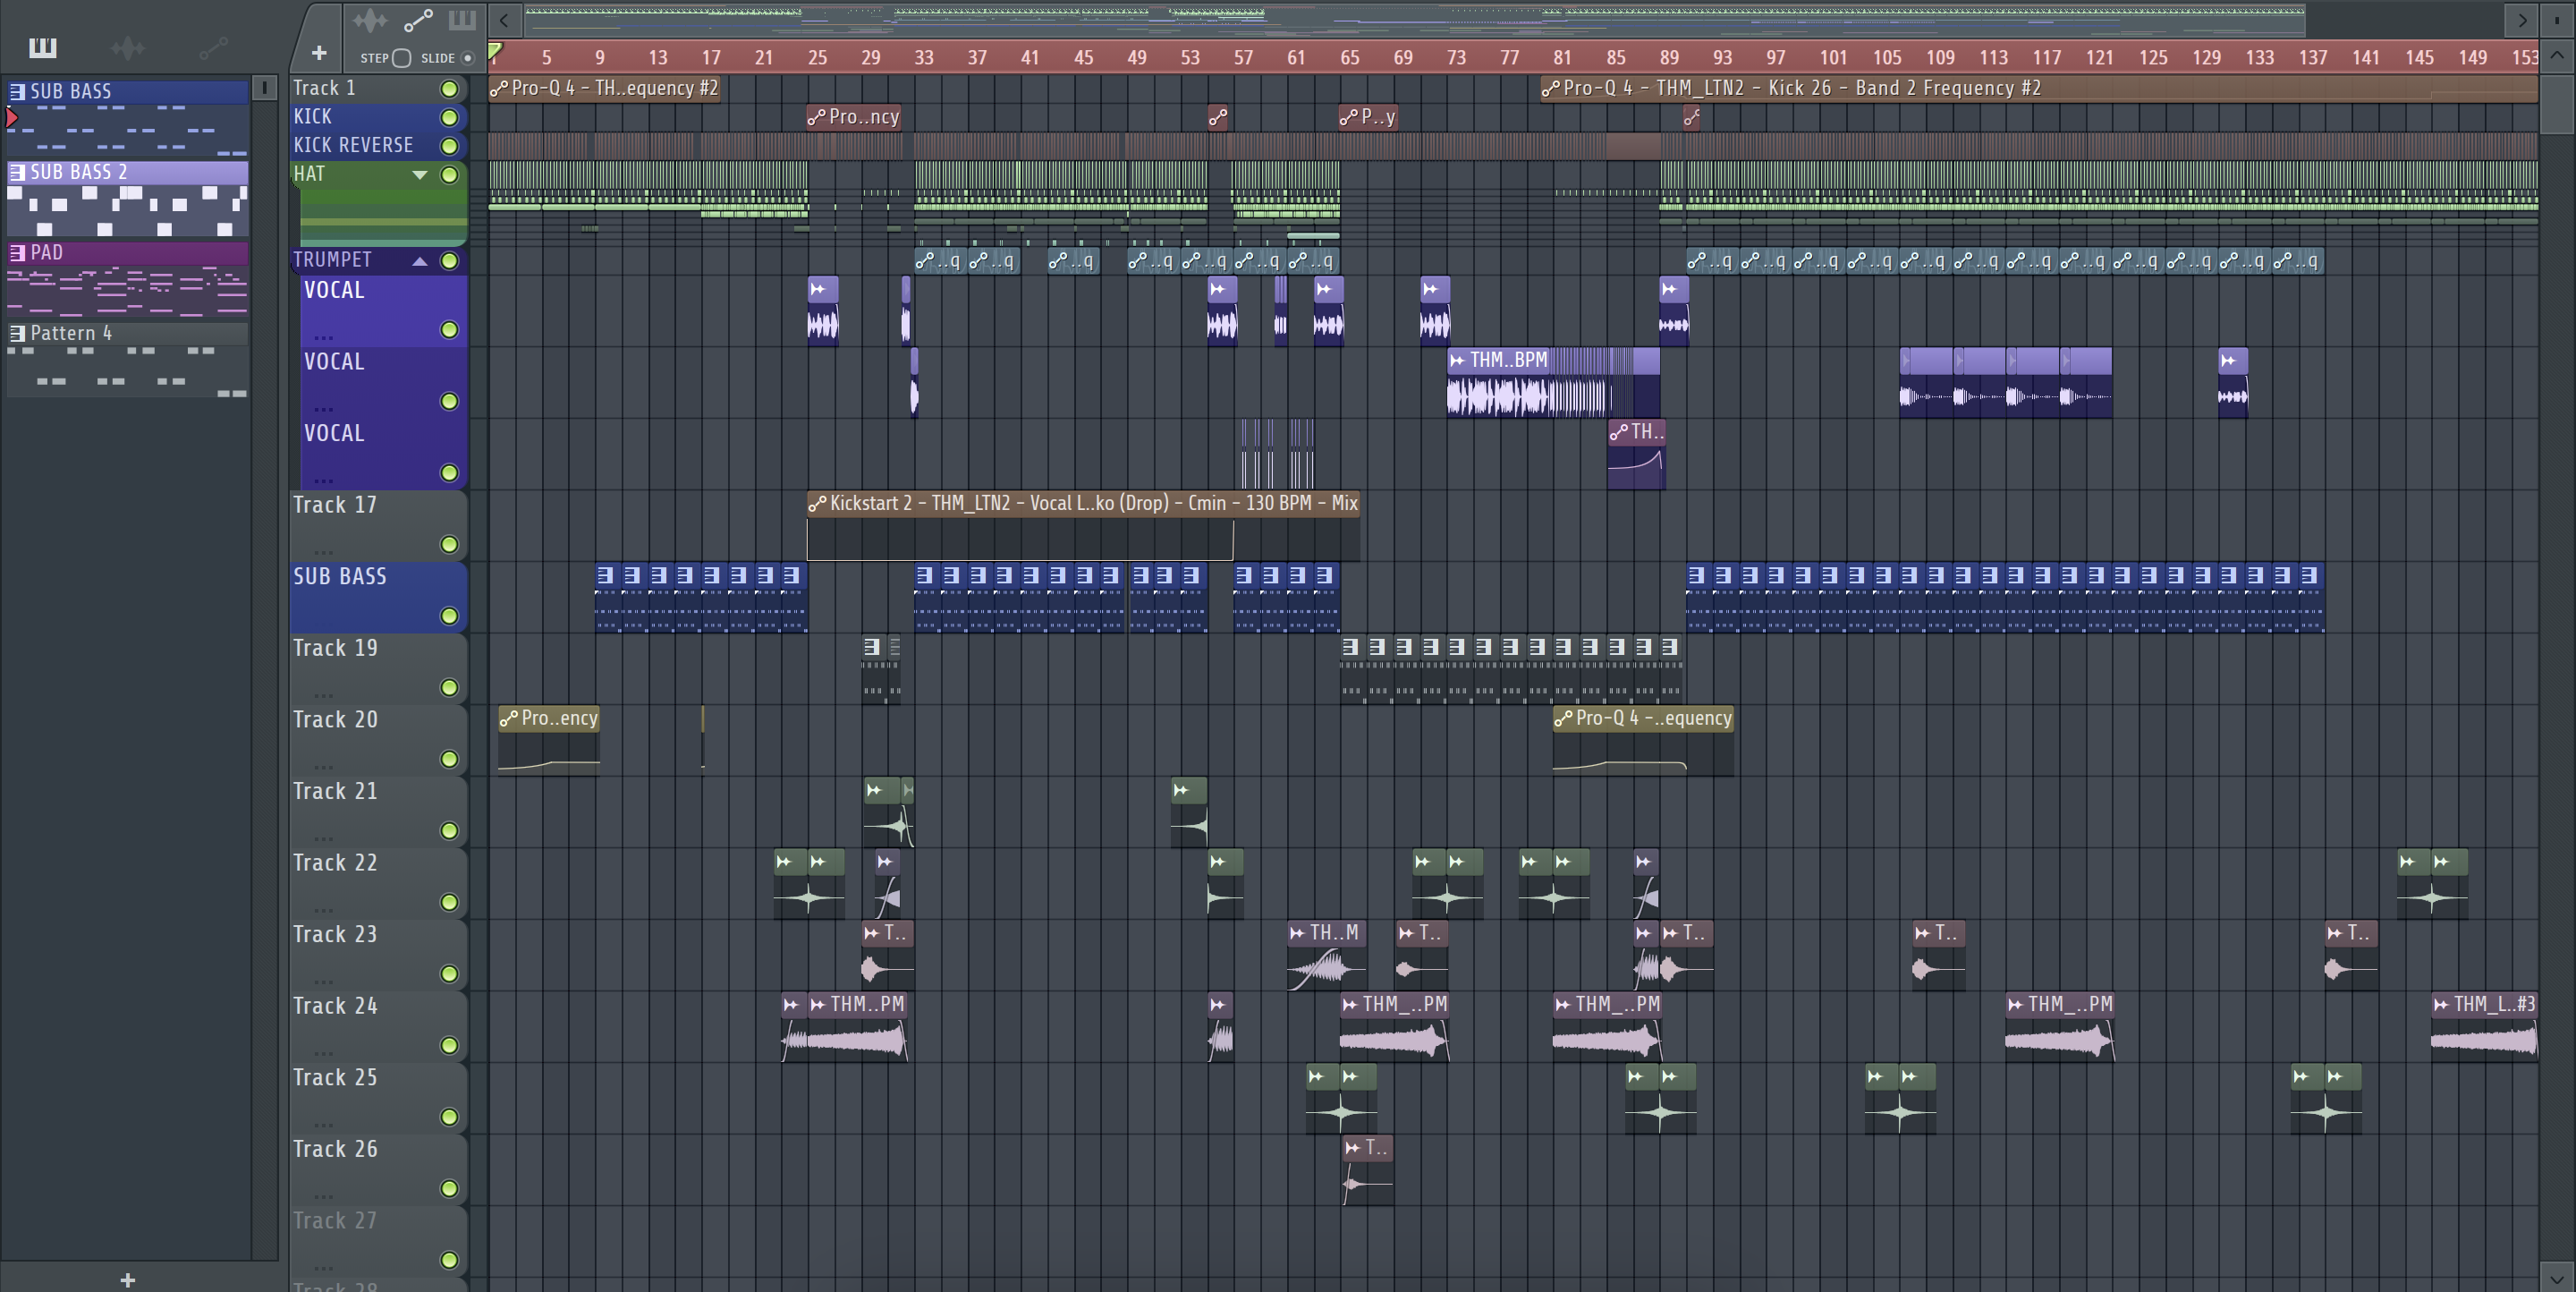Click the plus button above the track list

tap(319, 53)
